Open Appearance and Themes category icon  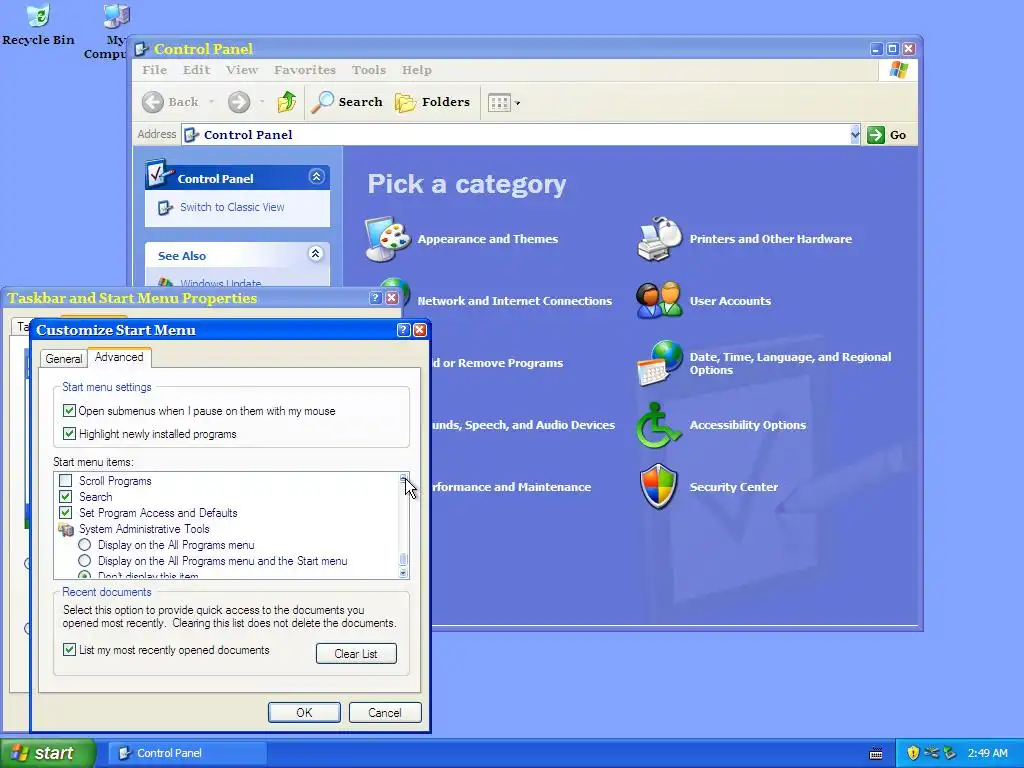point(387,239)
